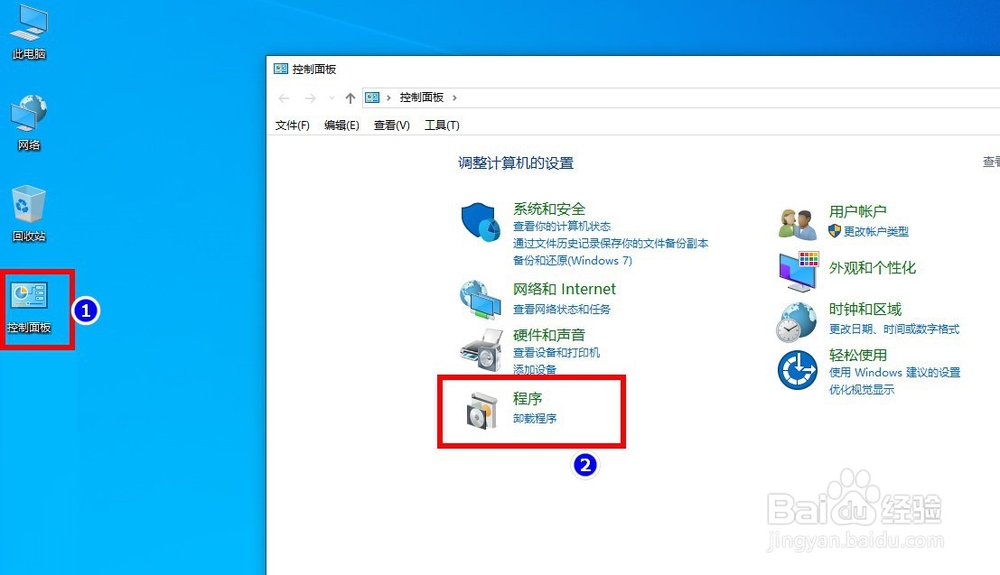The height and width of the screenshot is (575, 1000).
Task: Open the 查看(V) menu
Action: coord(392,126)
